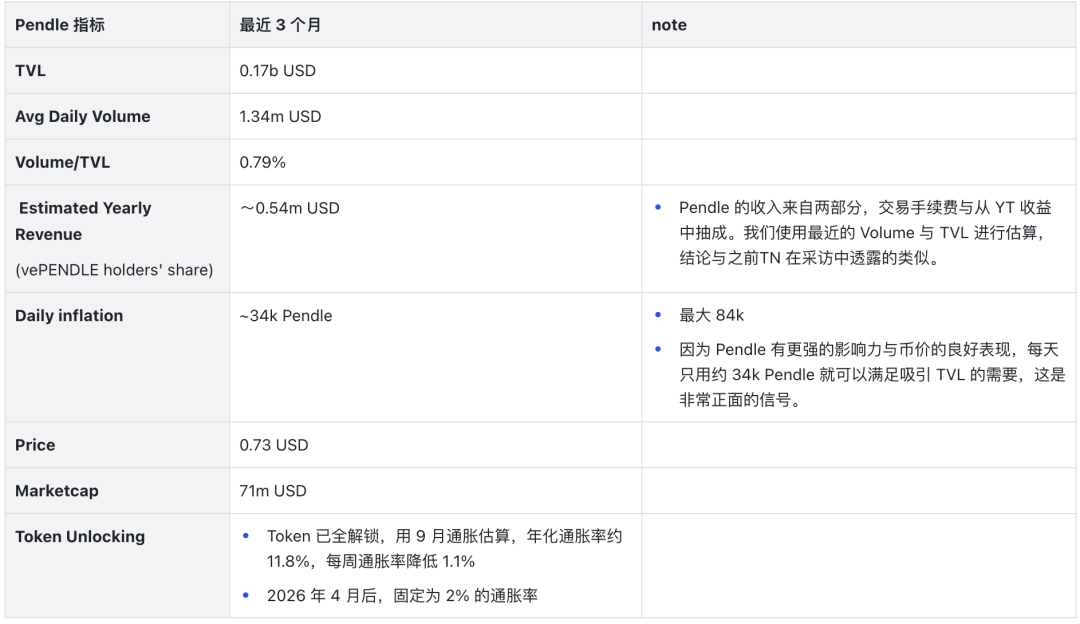Click the "Pendle 指标" column header
This screenshot has width=1080, height=624.
click(x=60, y=25)
